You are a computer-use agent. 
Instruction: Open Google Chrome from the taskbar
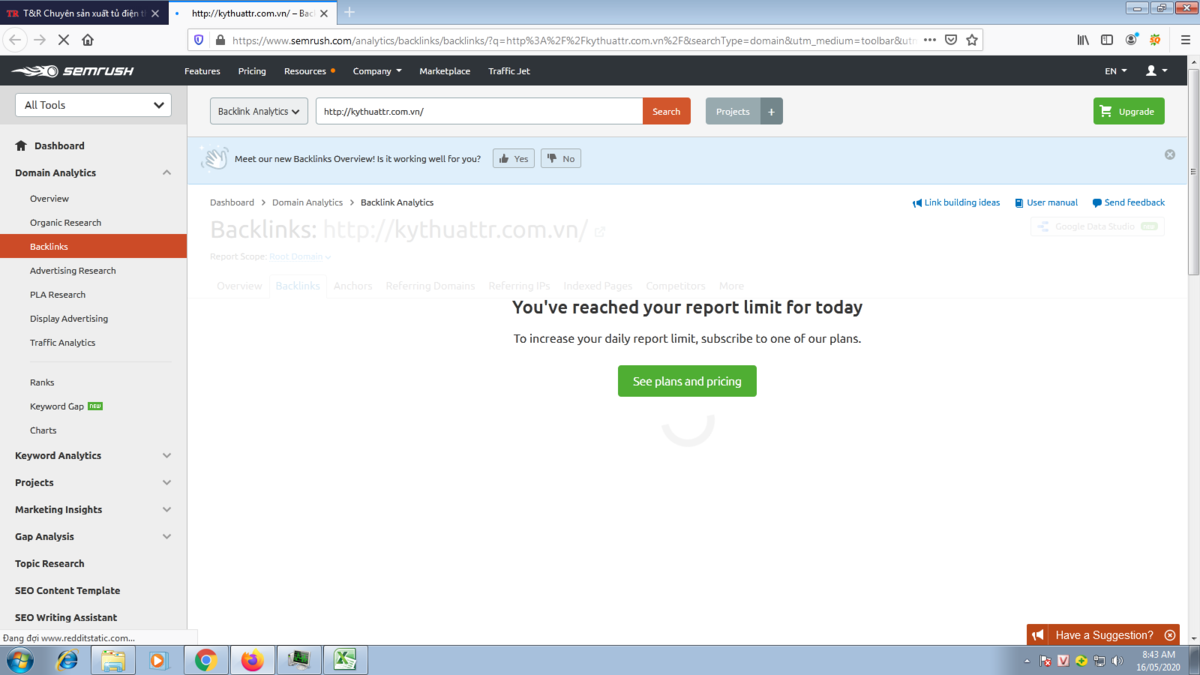coord(206,660)
